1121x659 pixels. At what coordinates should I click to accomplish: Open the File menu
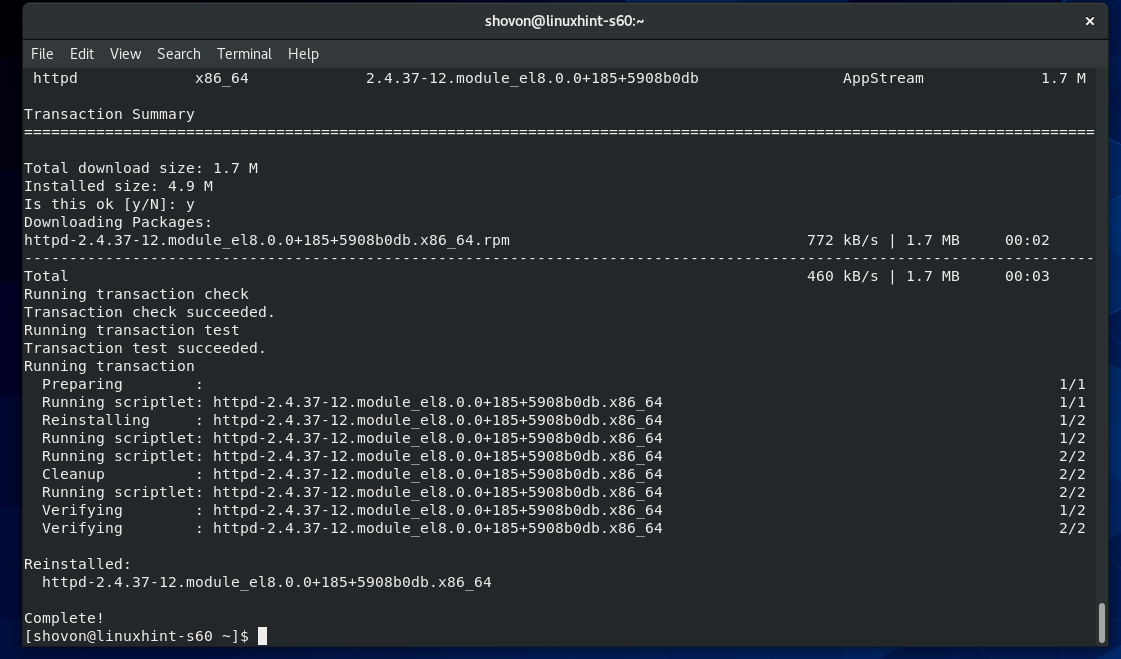pyautogui.click(x=42, y=54)
